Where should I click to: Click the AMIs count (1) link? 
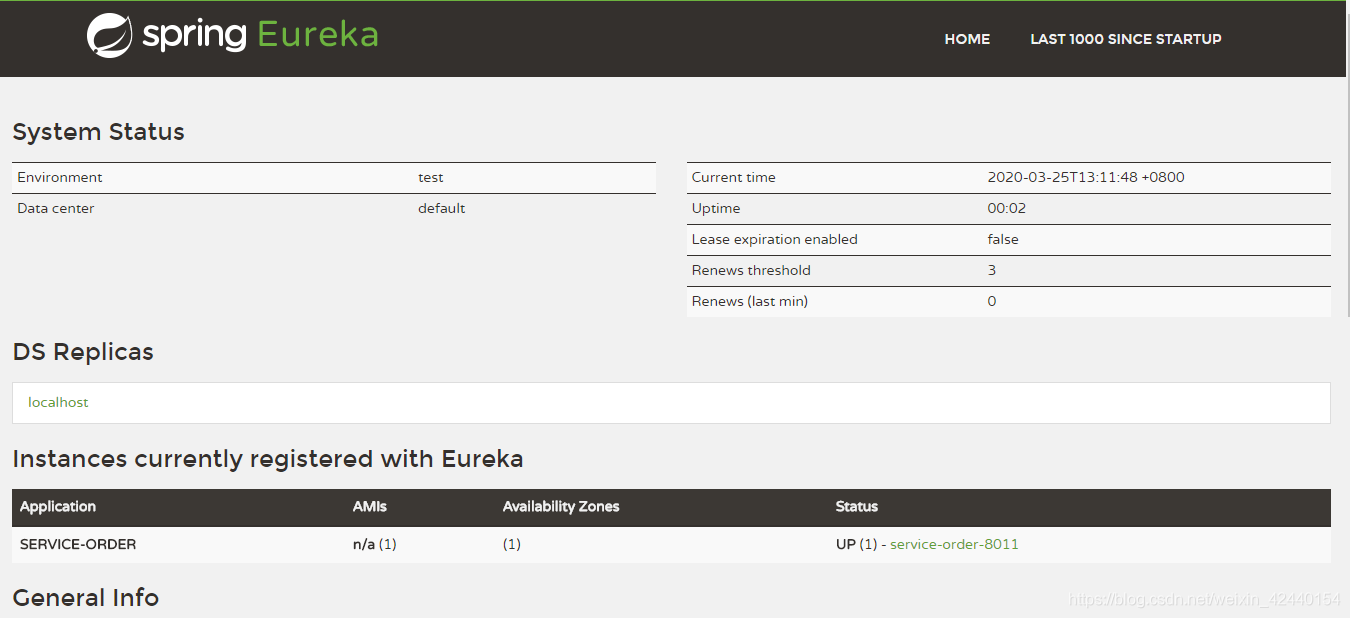click(388, 545)
